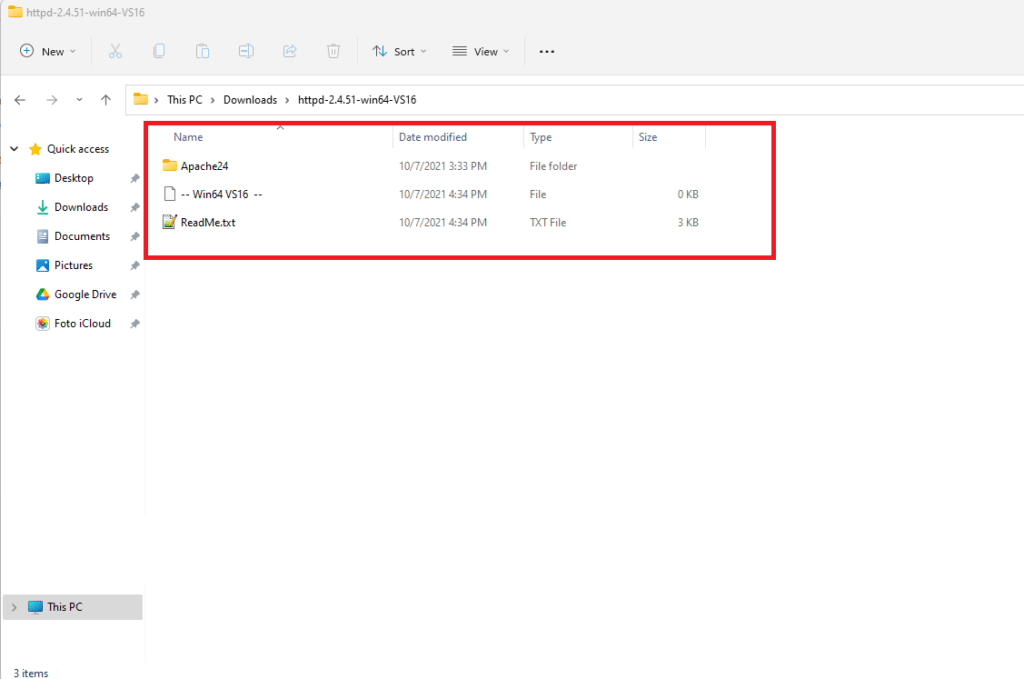Open the Sort dropdown menu

coord(399,52)
